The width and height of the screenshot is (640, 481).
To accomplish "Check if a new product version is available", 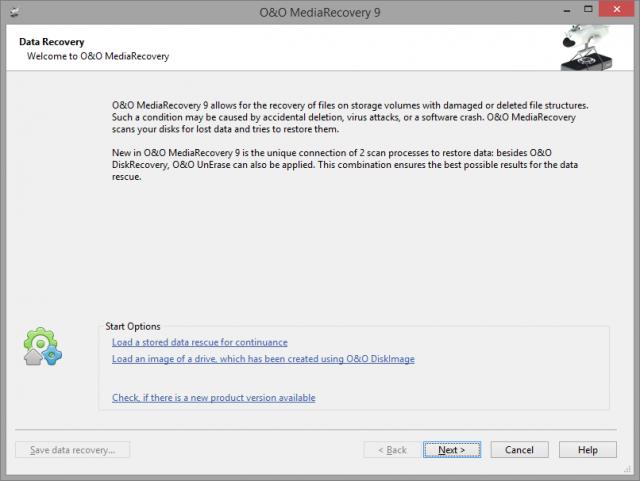I will [x=213, y=397].
